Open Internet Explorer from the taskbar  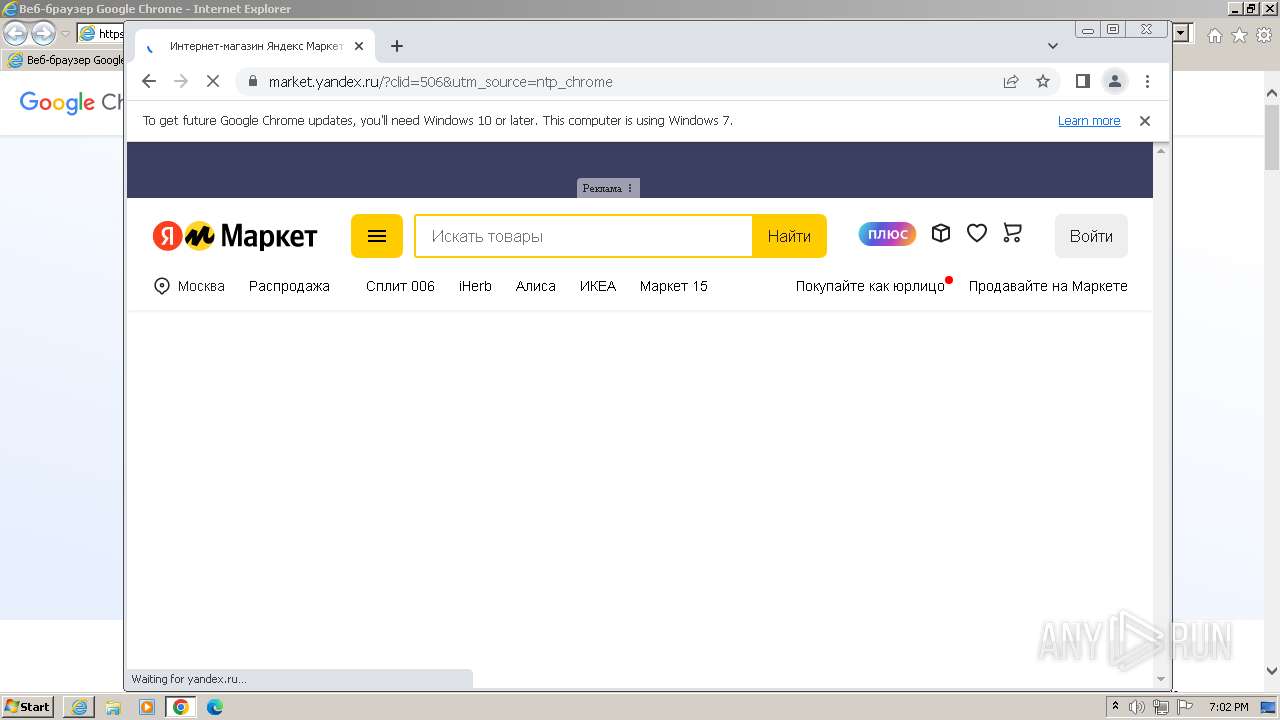[79, 707]
